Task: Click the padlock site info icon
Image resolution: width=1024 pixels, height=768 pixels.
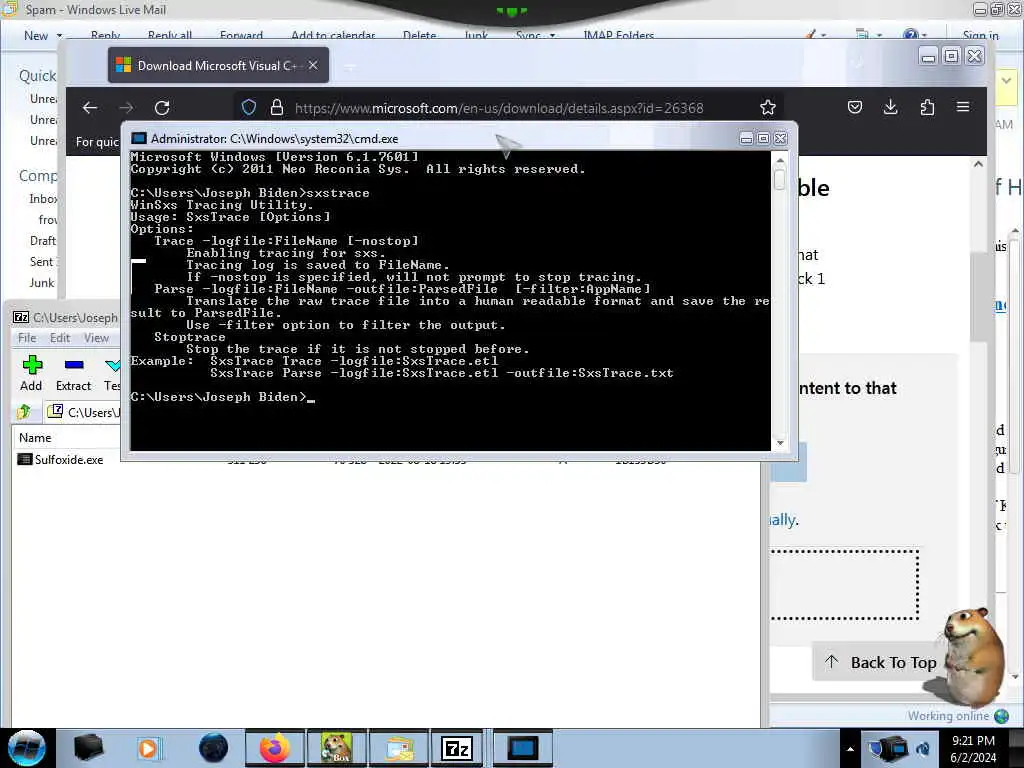Action: [277, 108]
